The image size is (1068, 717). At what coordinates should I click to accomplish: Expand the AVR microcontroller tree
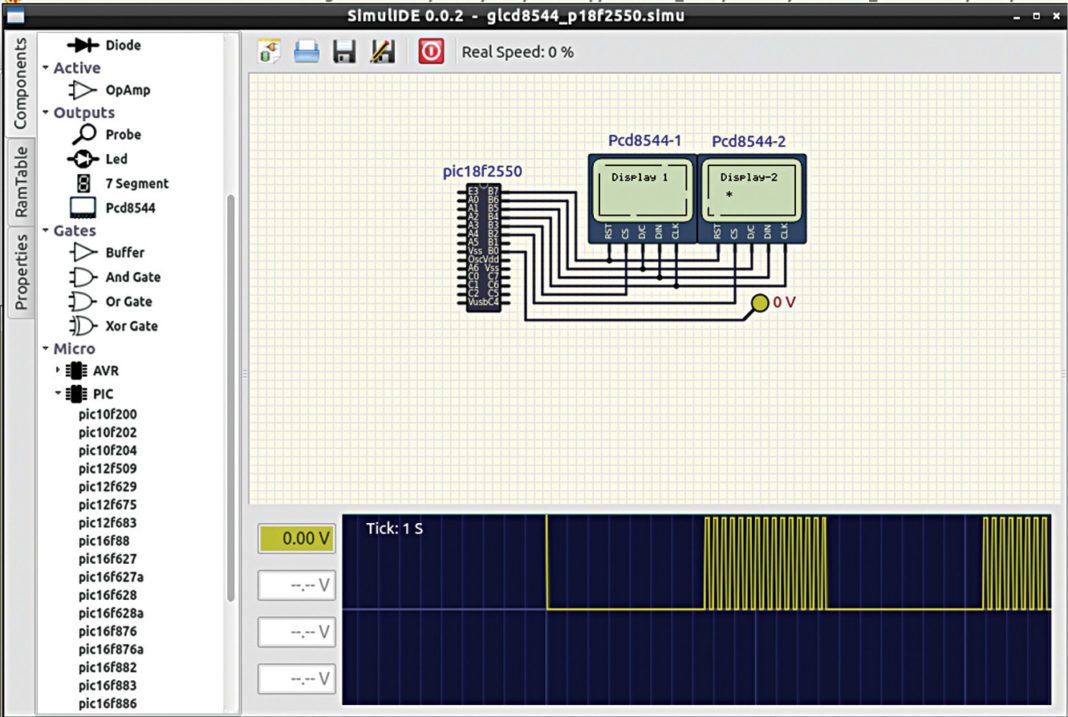(x=60, y=369)
